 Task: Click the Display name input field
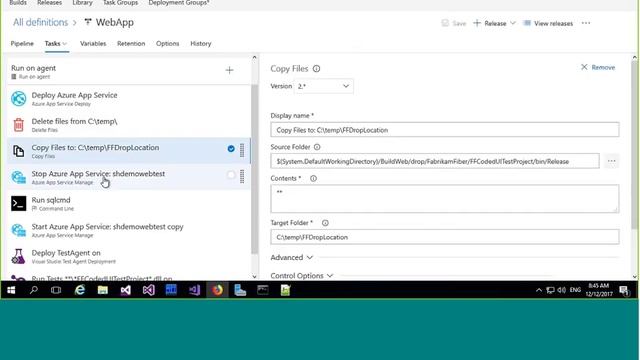[x=444, y=130]
